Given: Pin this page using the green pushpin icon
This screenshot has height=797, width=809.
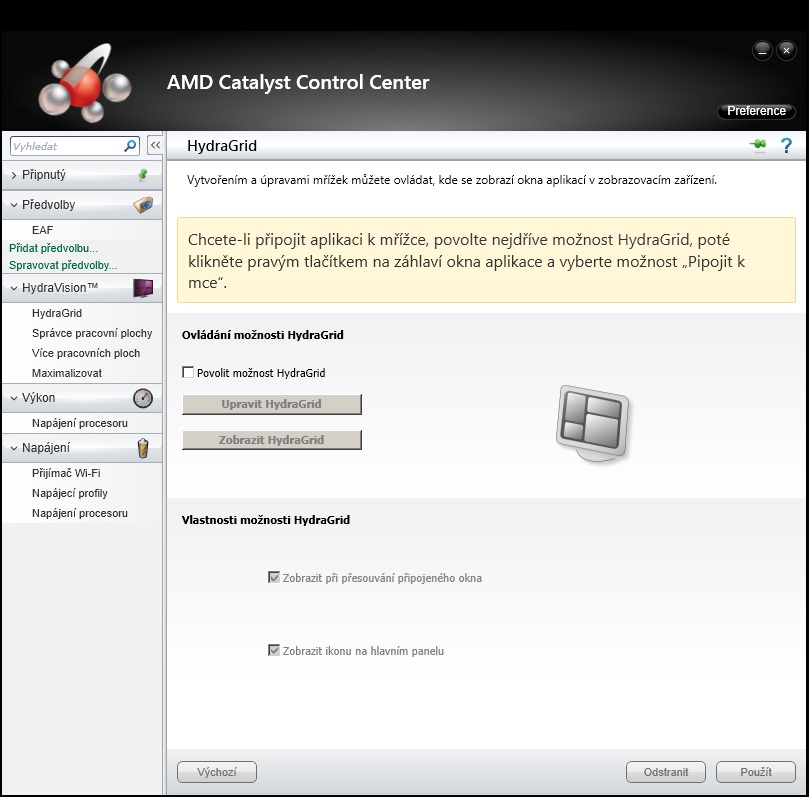Looking at the screenshot, I should 758,145.
